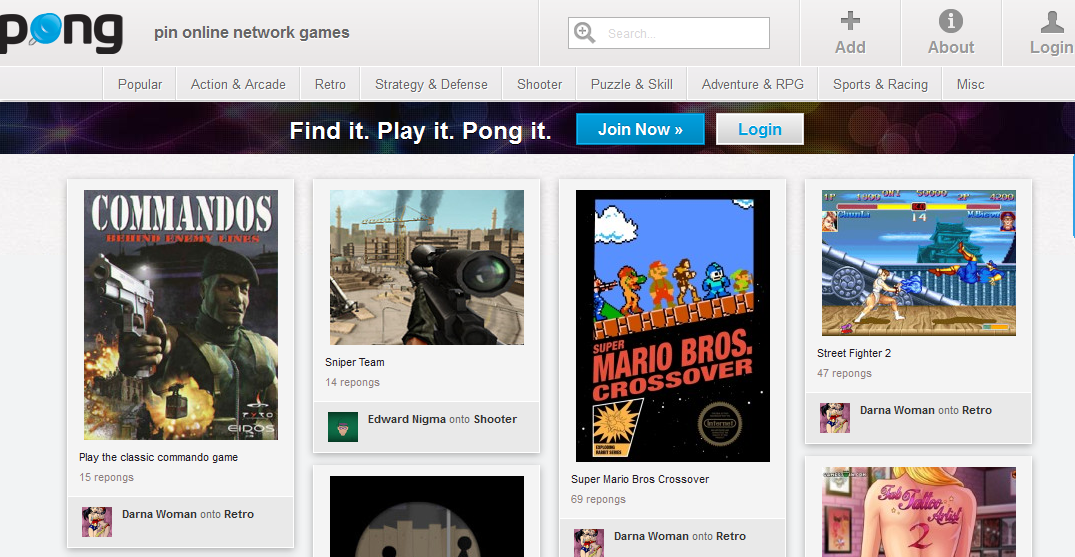Click '15 repongs' count

[106, 477]
